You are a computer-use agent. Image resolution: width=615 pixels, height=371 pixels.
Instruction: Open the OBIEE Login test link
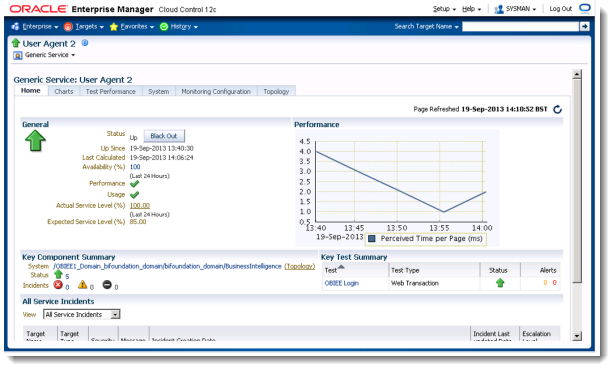tap(342, 283)
